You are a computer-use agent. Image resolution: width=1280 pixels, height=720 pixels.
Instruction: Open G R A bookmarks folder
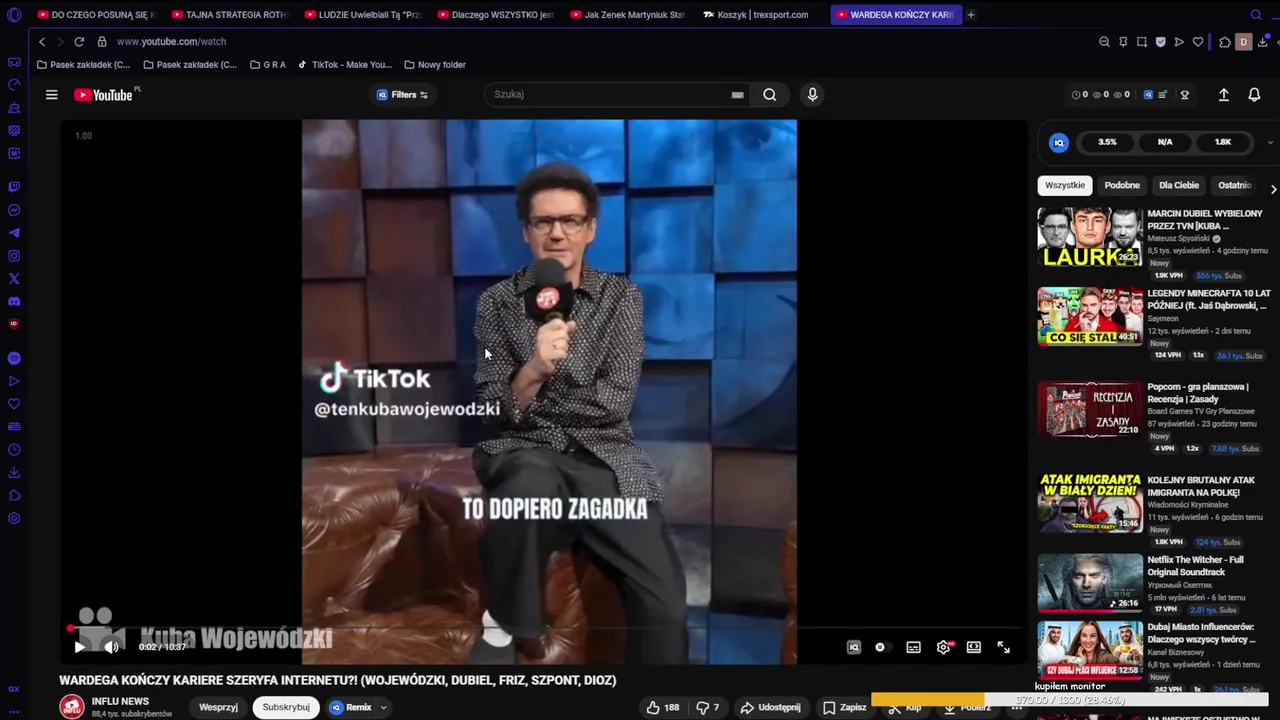tap(268, 65)
